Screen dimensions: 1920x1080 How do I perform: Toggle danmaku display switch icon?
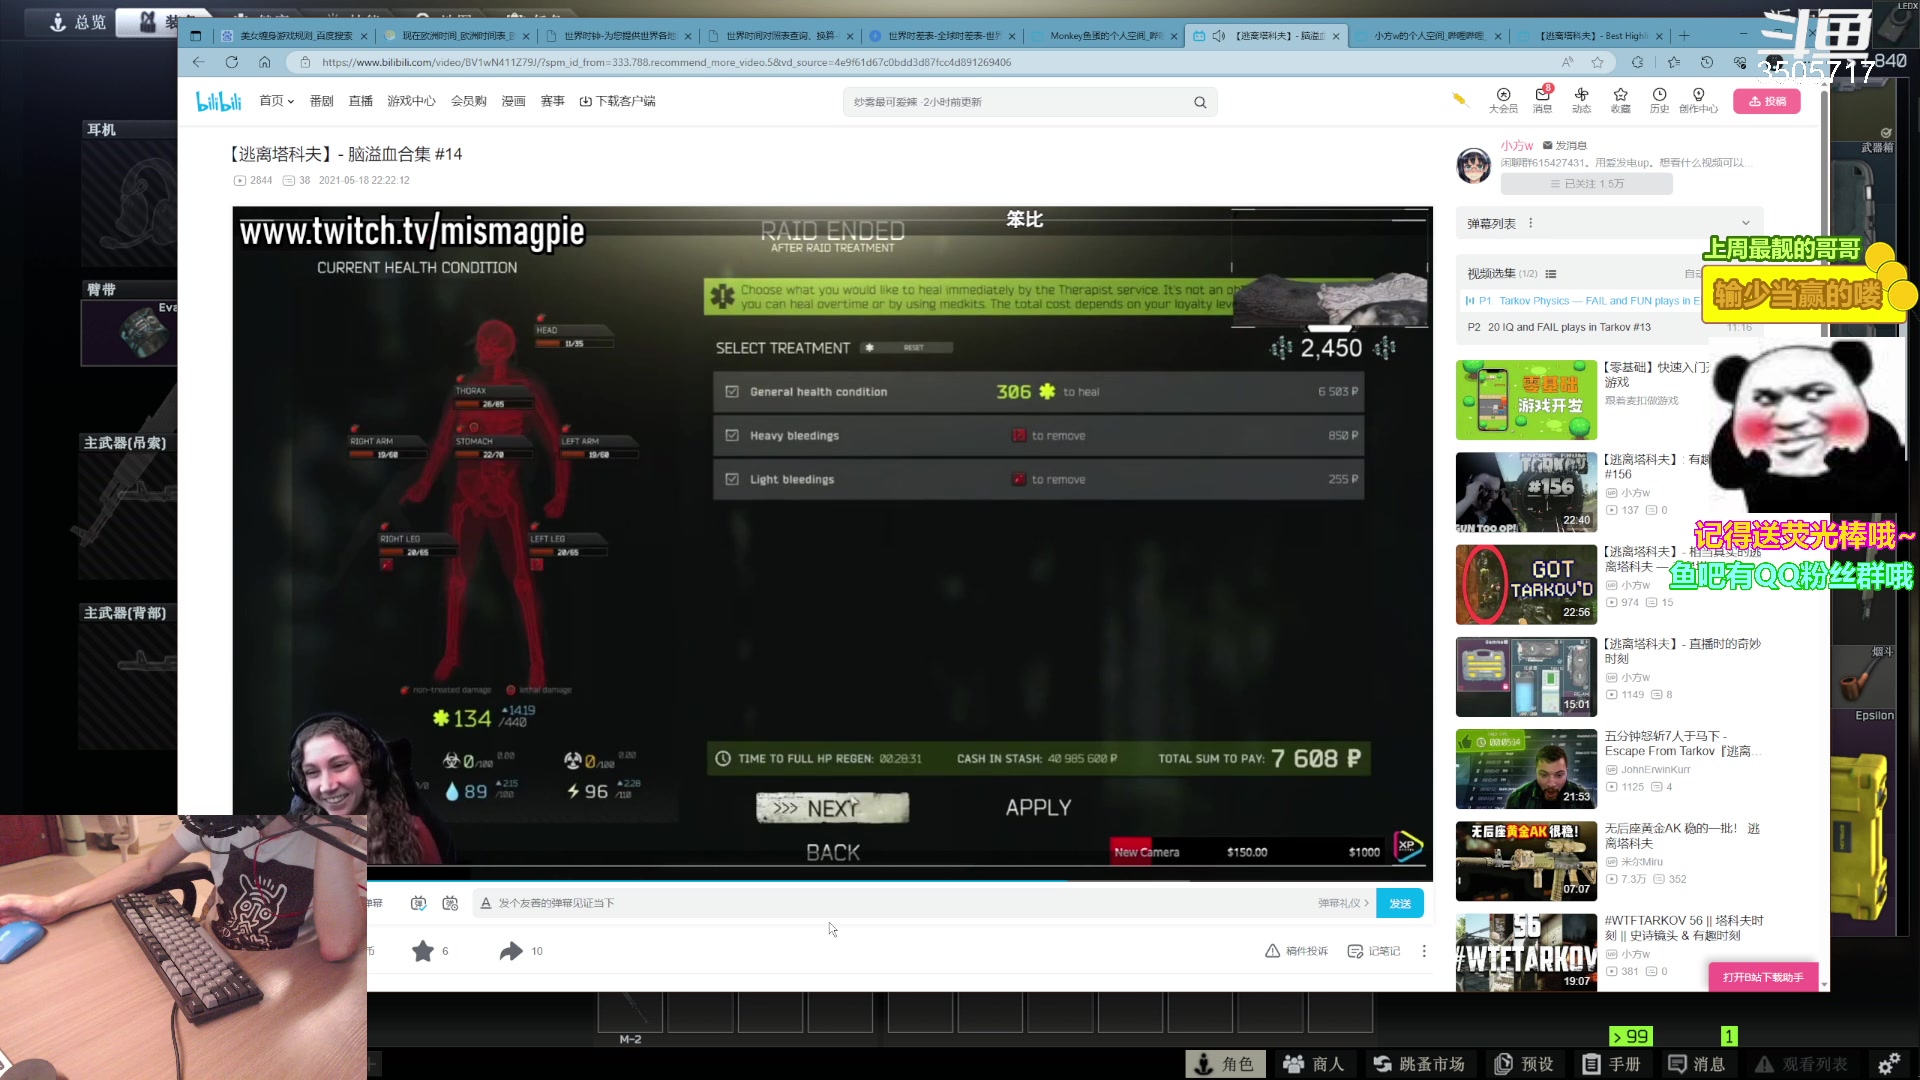pyautogui.click(x=418, y=903)
